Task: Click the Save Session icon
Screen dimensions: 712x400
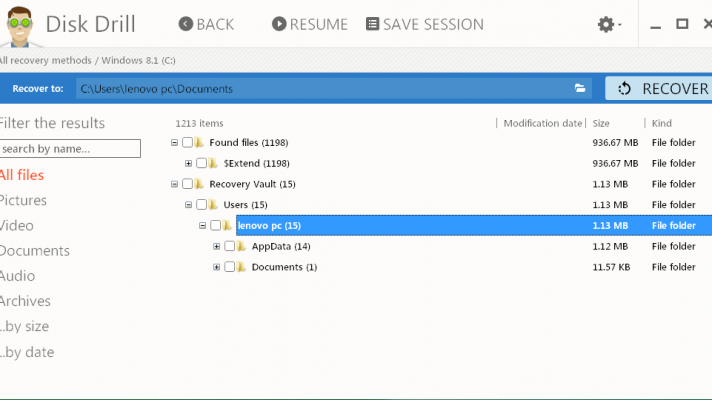Action: [x=372, y=24]
